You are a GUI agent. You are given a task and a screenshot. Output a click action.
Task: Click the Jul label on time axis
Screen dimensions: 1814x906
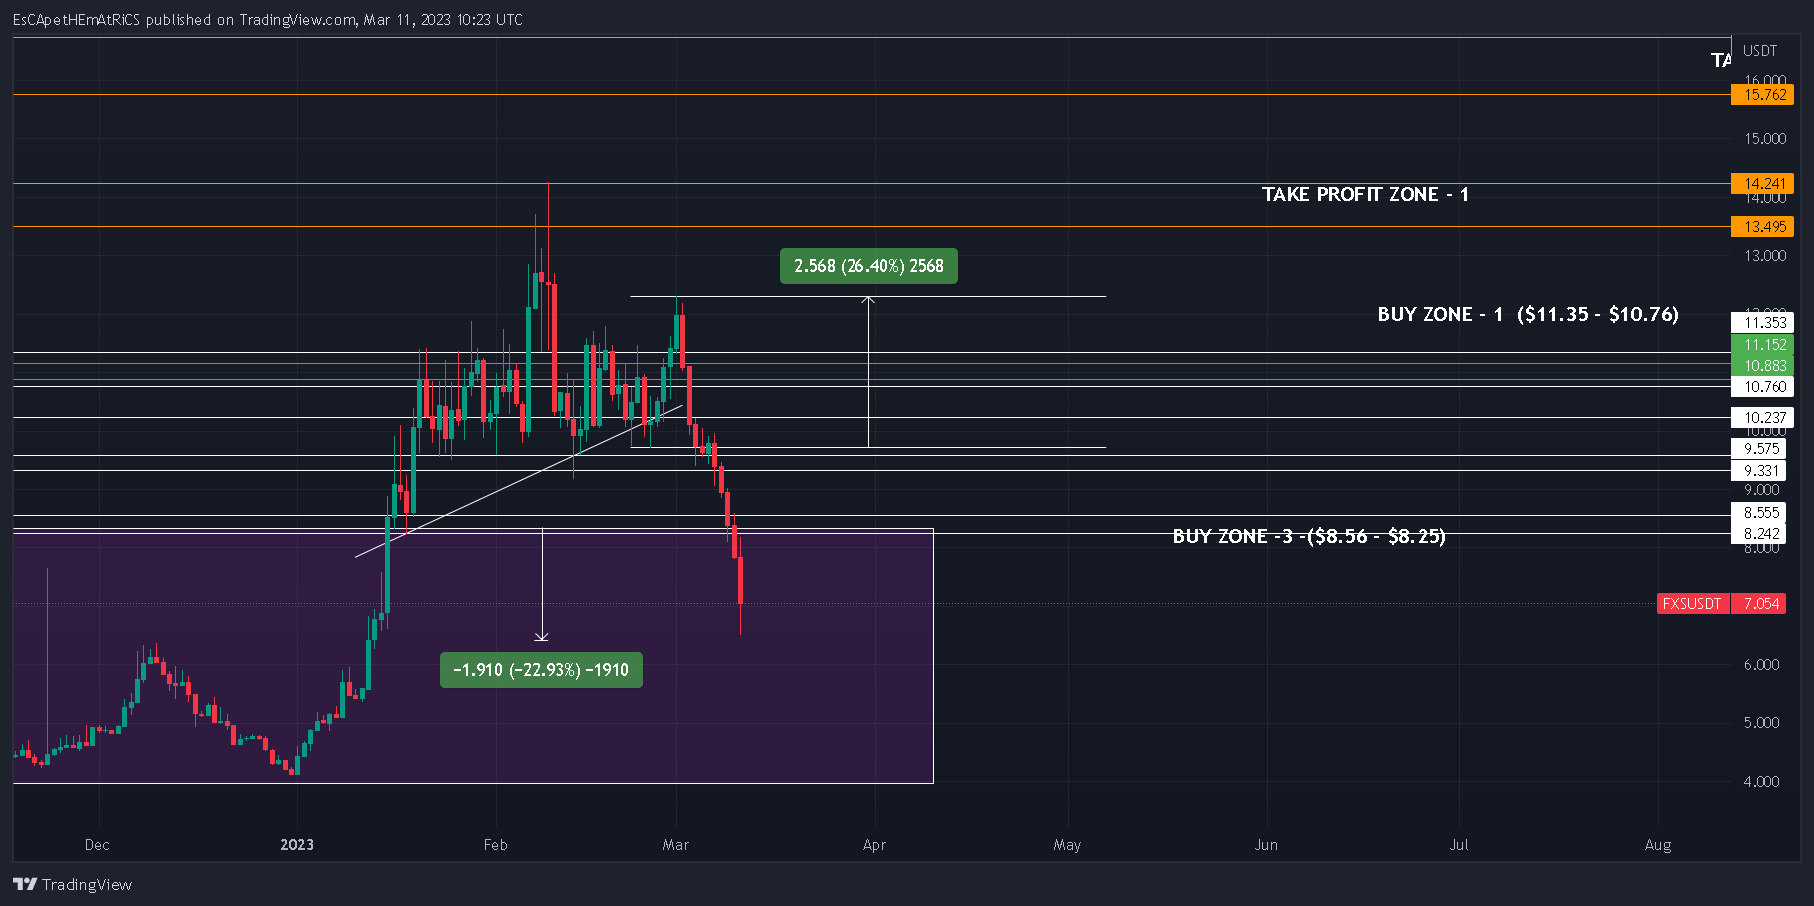1459,845
